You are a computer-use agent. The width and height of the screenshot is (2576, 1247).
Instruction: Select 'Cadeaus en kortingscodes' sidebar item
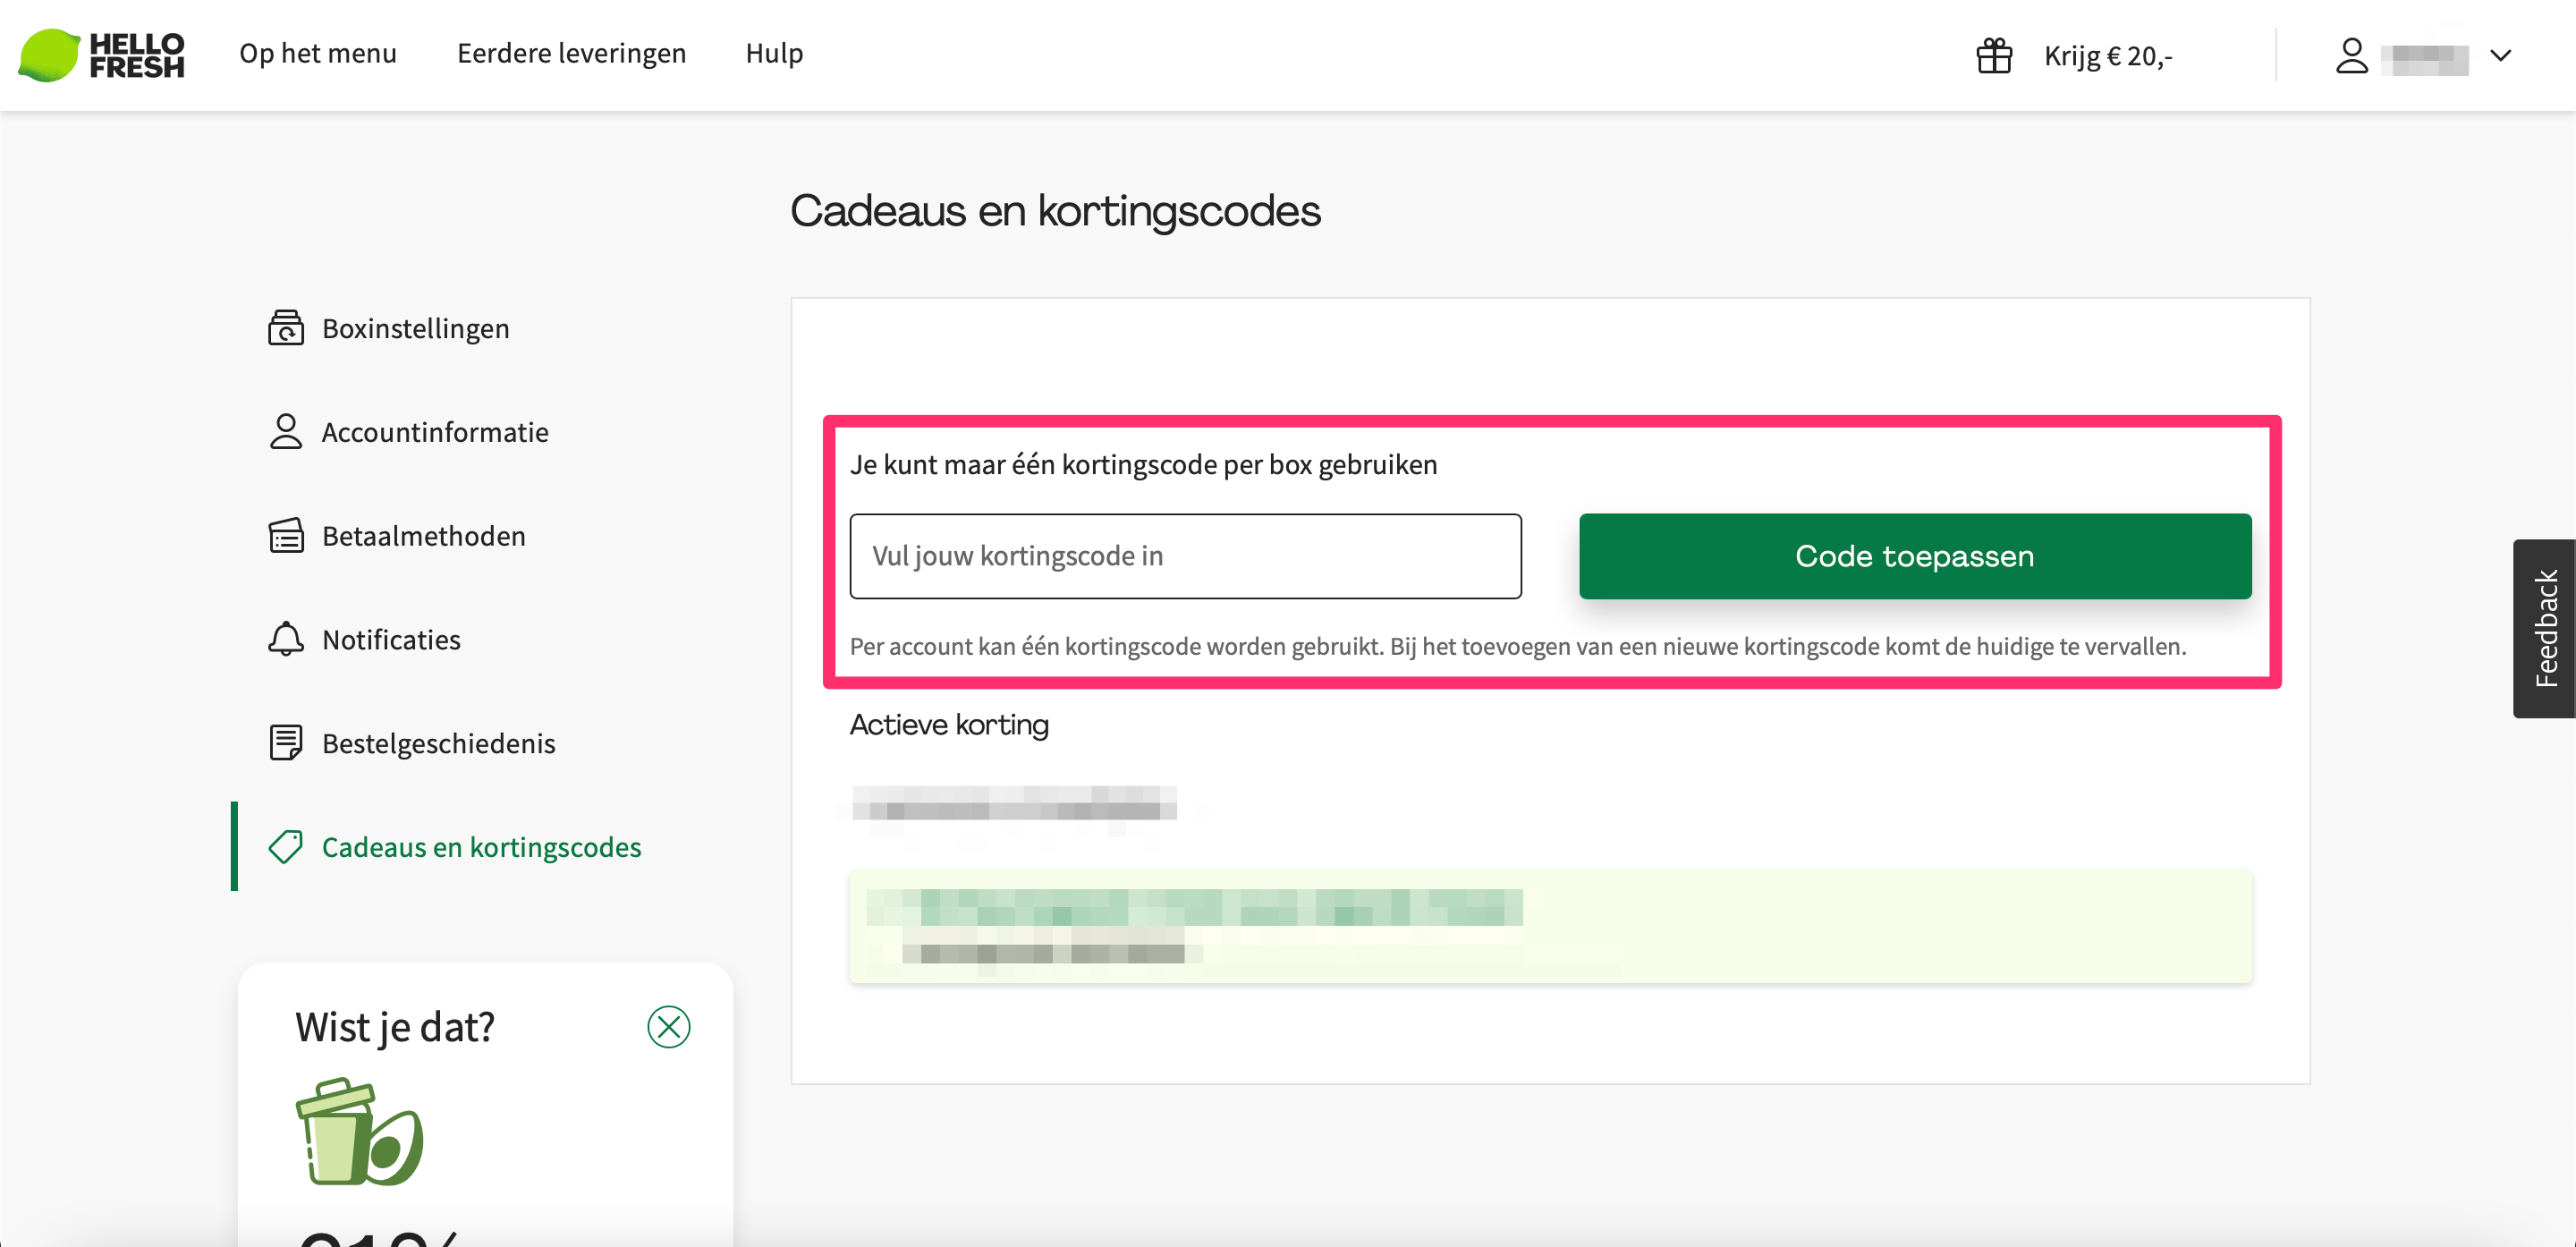point(481,848)
